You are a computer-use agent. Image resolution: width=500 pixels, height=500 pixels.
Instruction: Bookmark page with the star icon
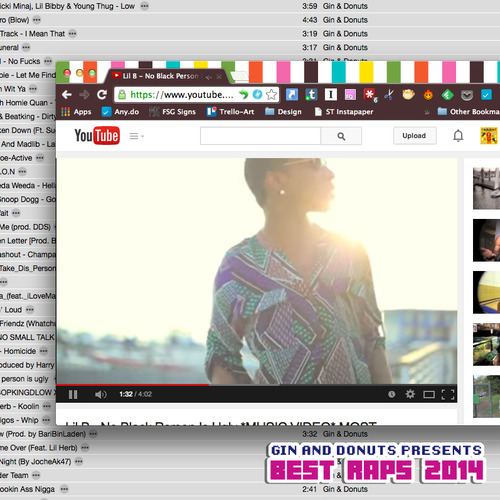[x=272, y=95]
